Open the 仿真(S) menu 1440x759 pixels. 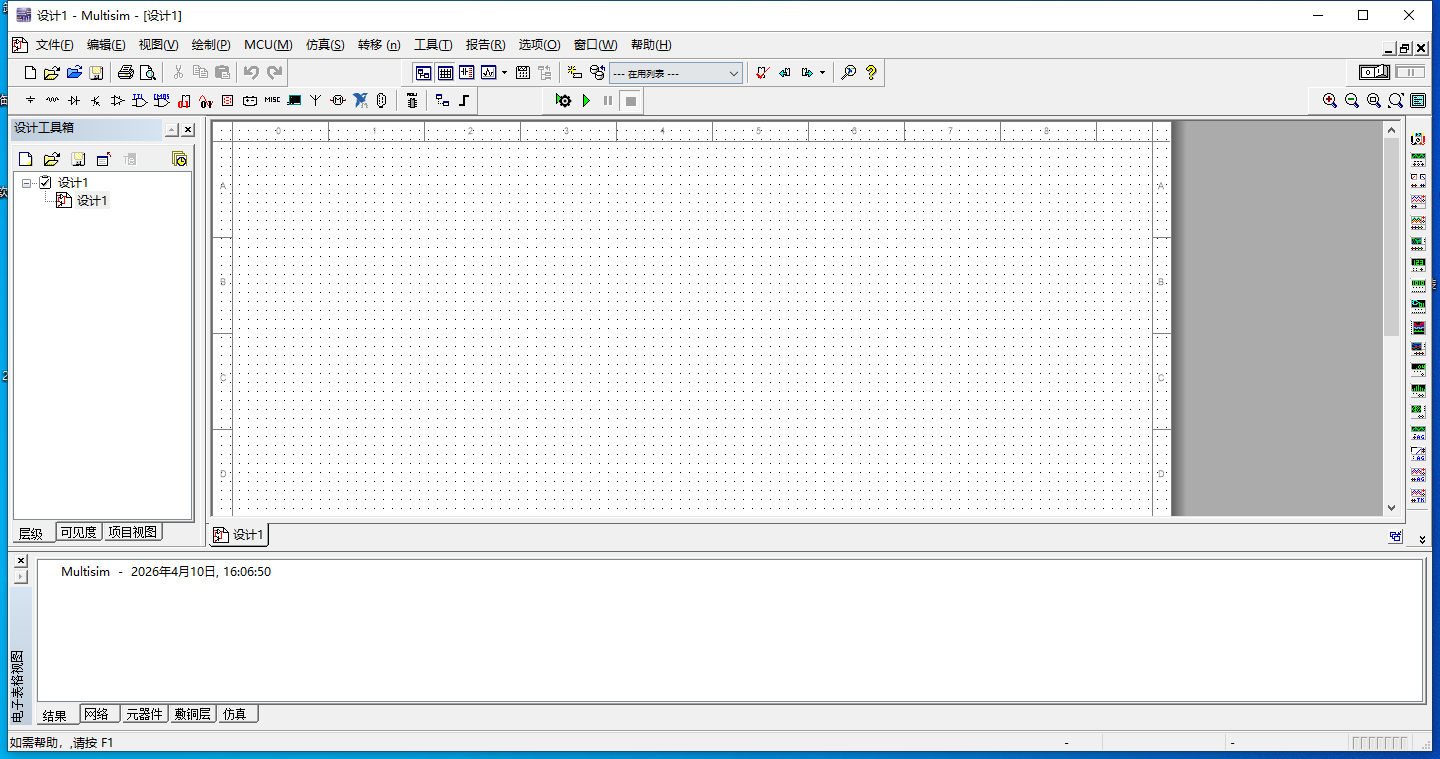[325, 45]
